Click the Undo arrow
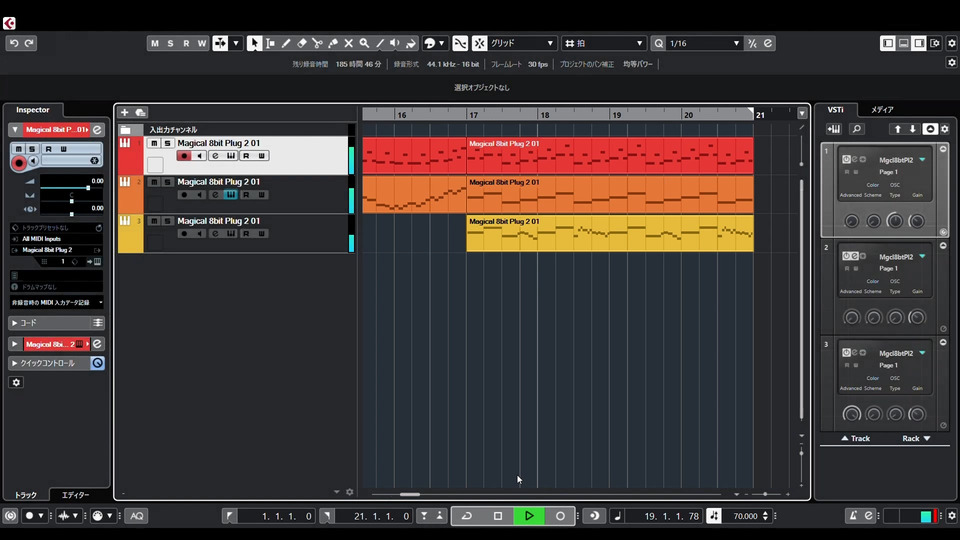 click(13, 43)
